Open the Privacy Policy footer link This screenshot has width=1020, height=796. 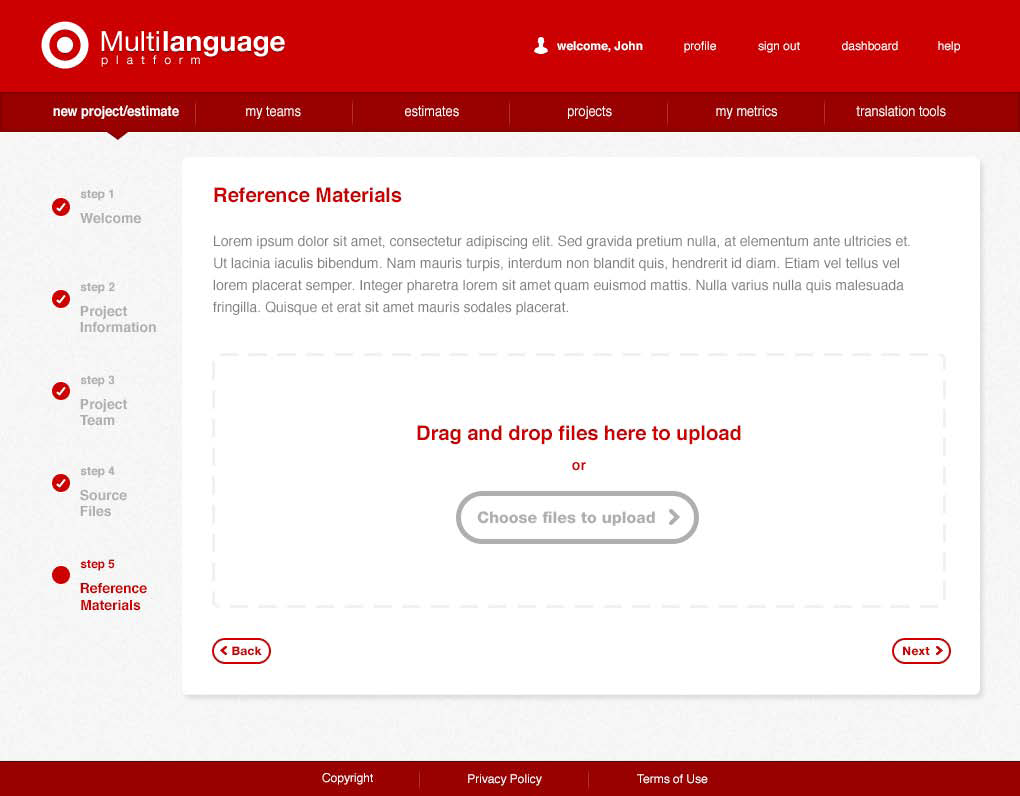point(504,778)
